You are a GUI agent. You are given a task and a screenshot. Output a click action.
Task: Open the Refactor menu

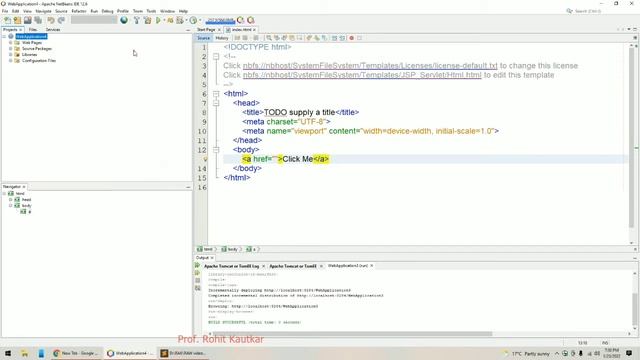pyautogui.click(x=79, y=11)
